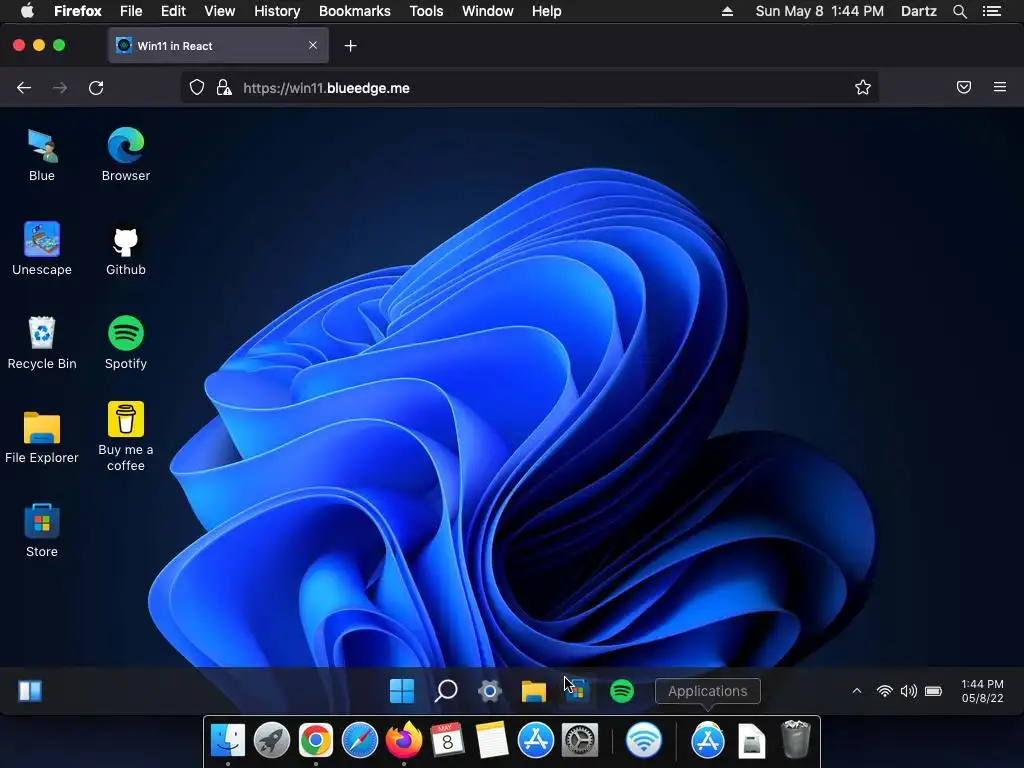Open the Firefox menu in menu bar

coord(78,11)
